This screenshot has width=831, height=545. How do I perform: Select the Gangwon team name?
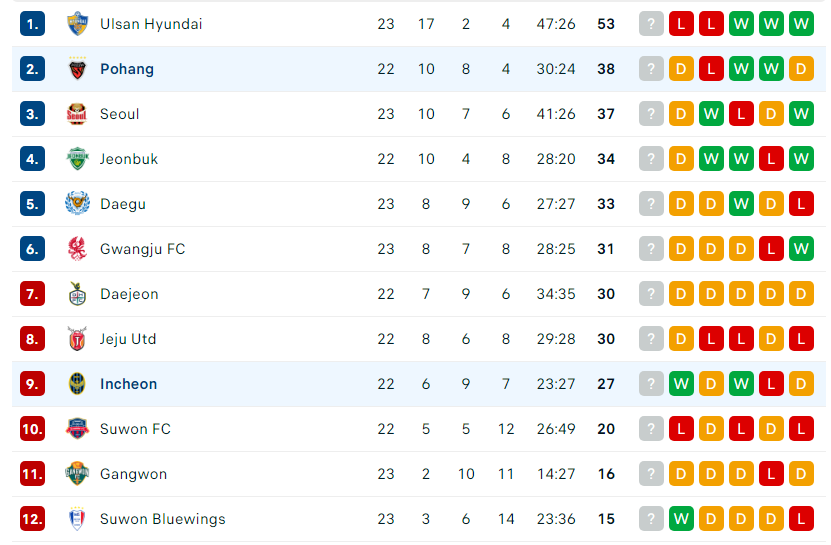(x=133, y=474)
